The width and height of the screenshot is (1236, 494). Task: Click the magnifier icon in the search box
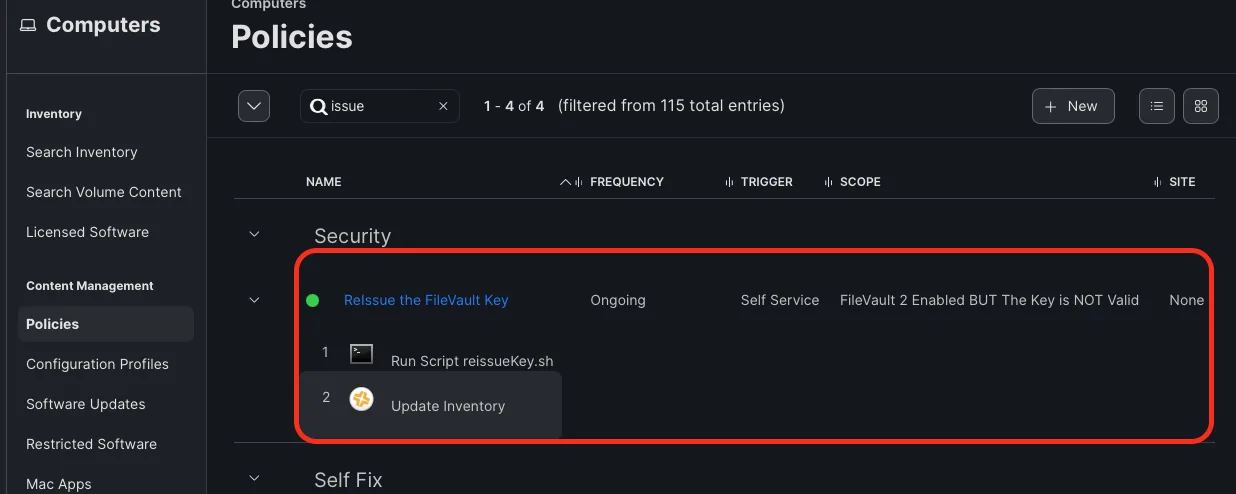click(319, 106)
